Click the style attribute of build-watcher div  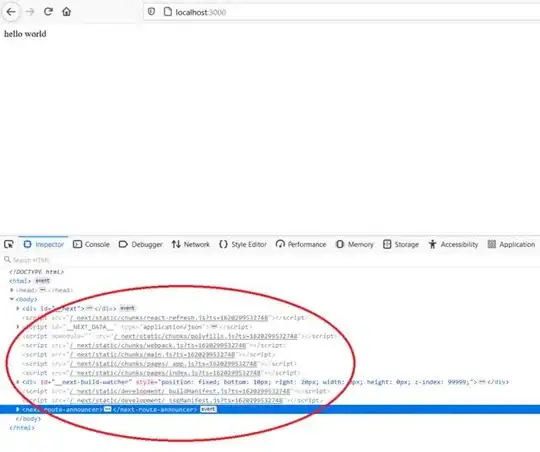(x=306, y=382)
